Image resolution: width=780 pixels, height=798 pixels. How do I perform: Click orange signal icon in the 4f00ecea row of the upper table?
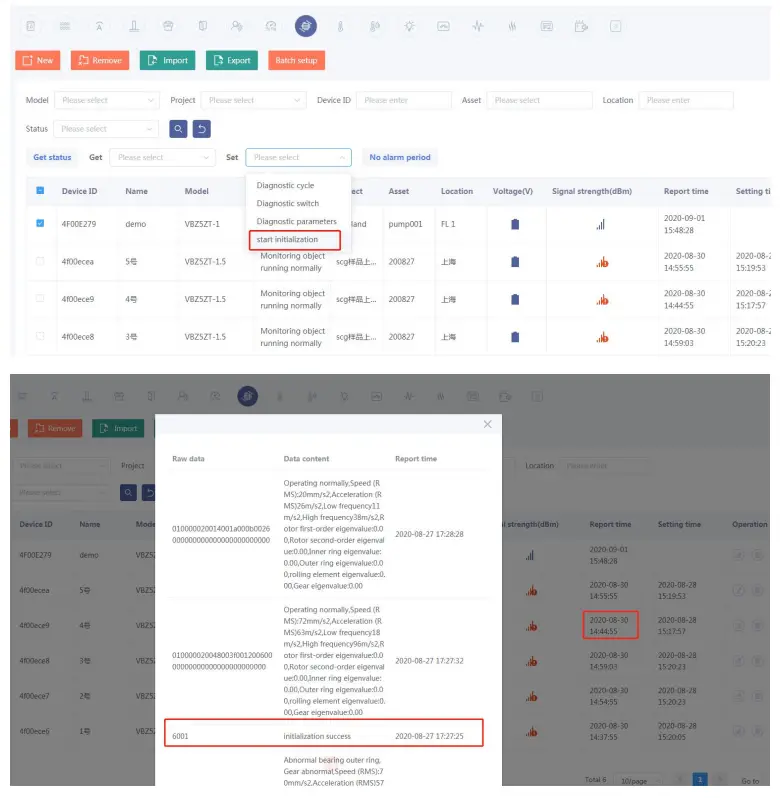pos(602,262)
